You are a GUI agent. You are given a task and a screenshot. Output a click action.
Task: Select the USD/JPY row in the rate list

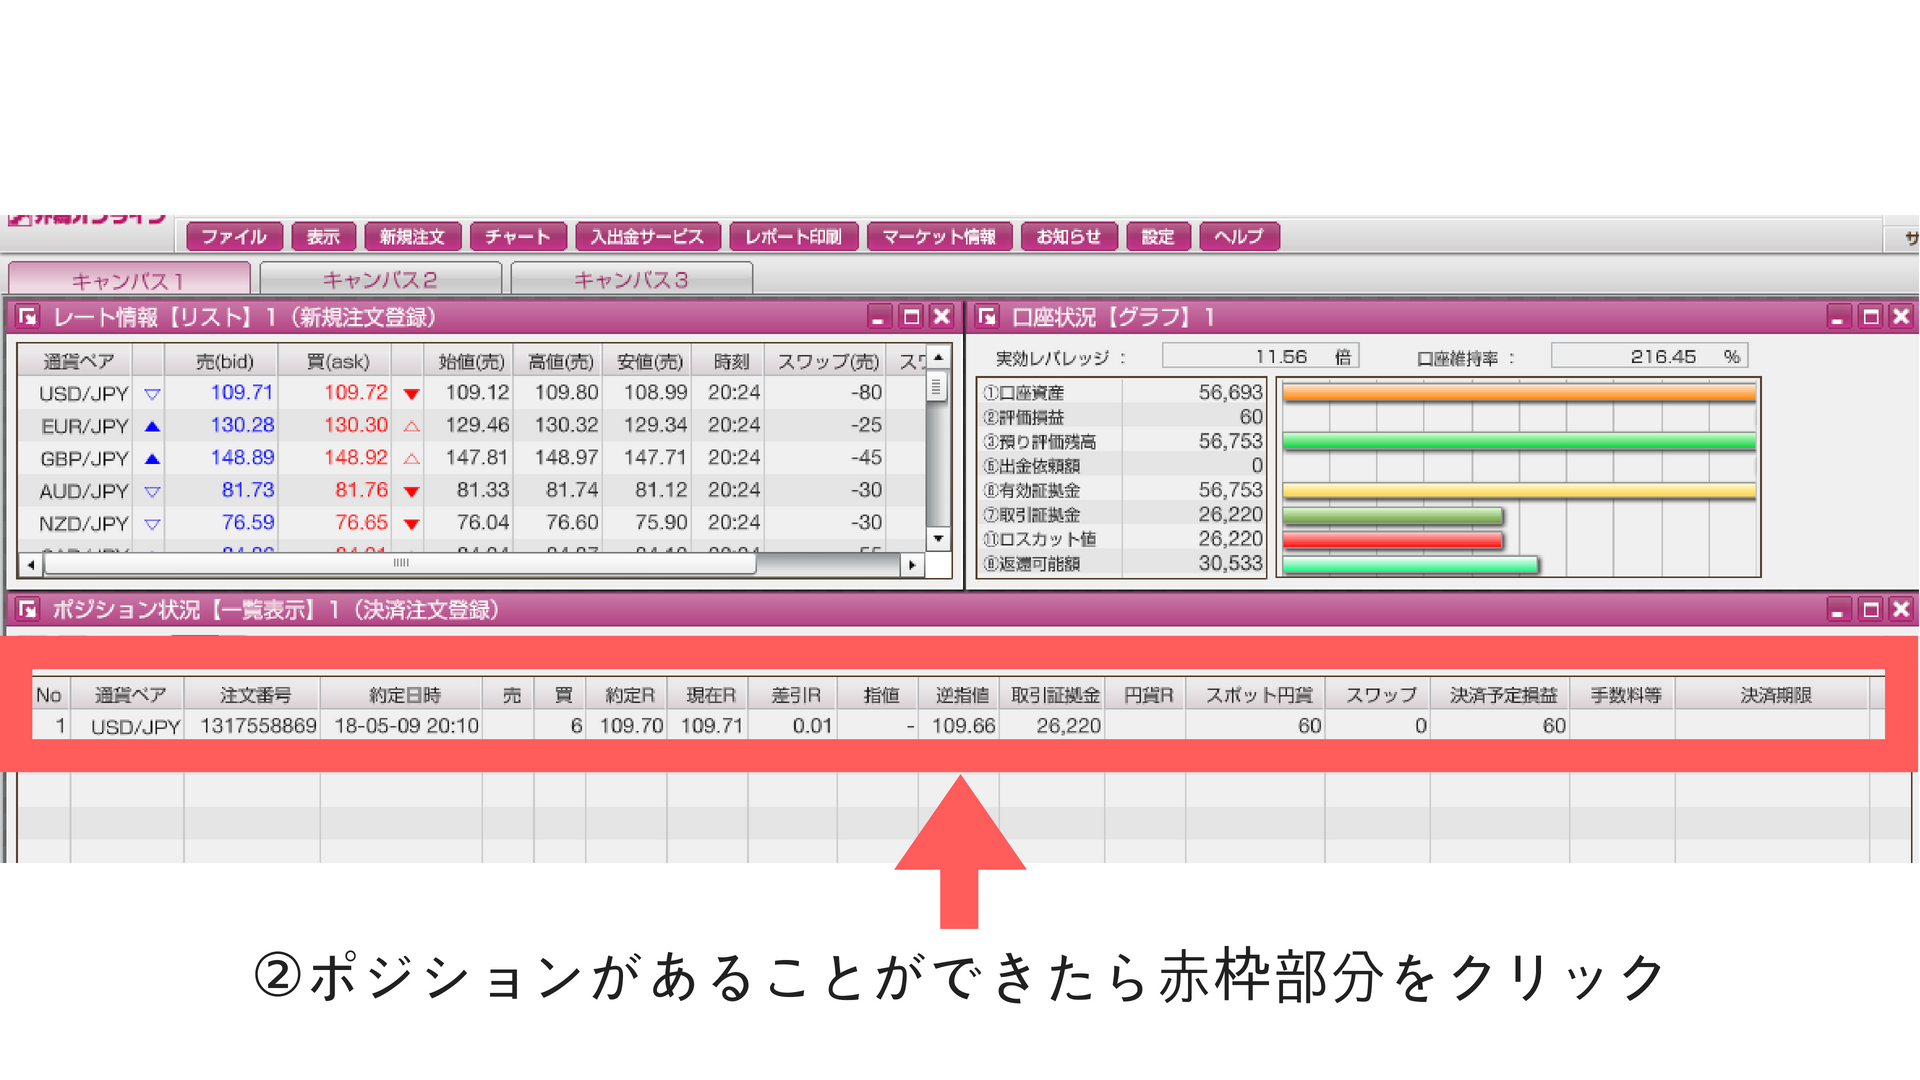(471, 393)
